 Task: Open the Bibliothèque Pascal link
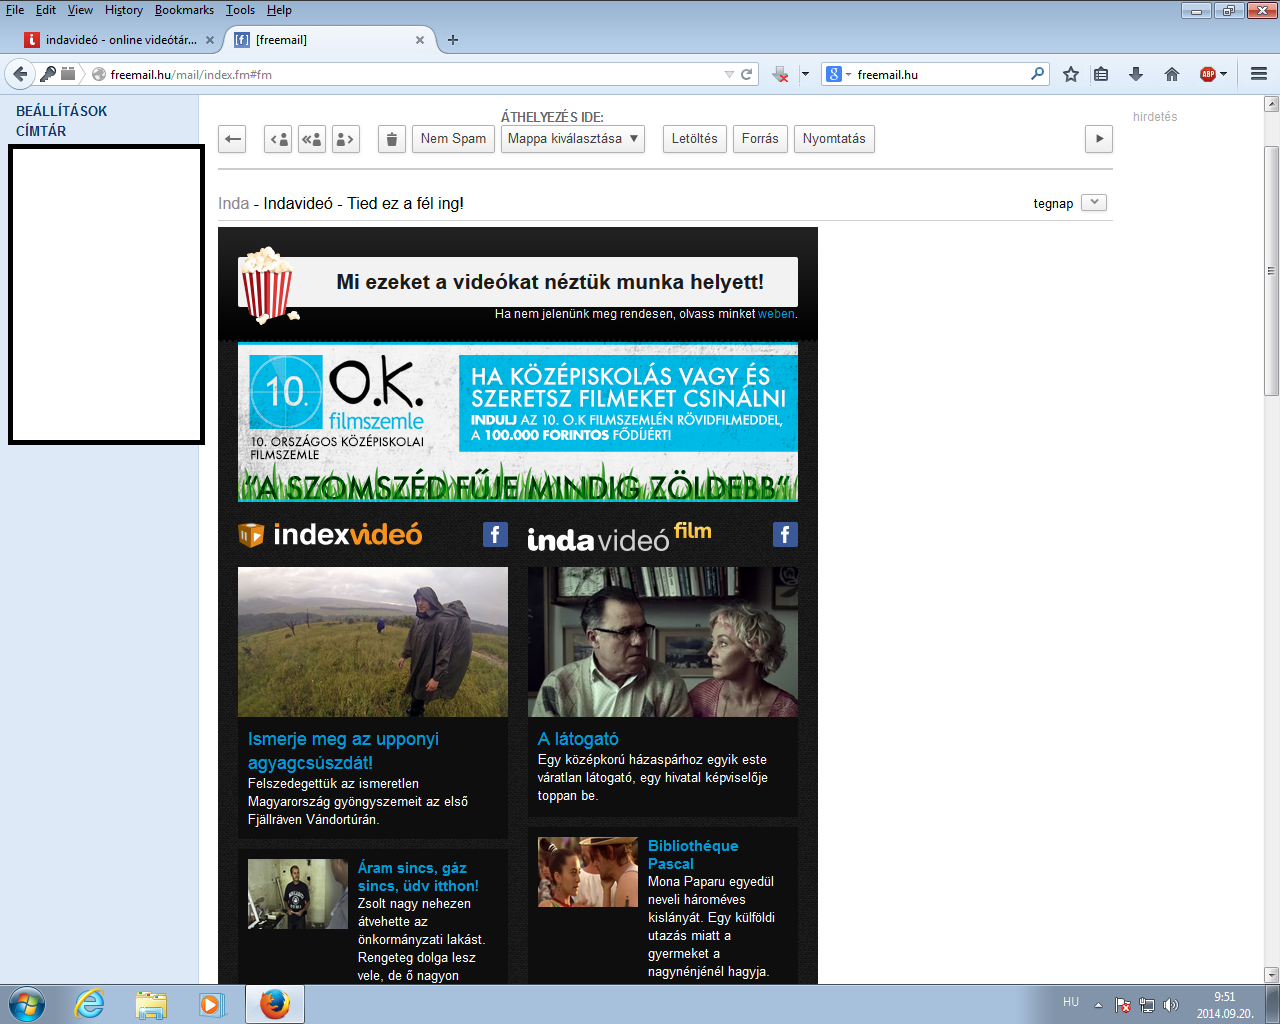pyautogui.click(x=693, y=855)
